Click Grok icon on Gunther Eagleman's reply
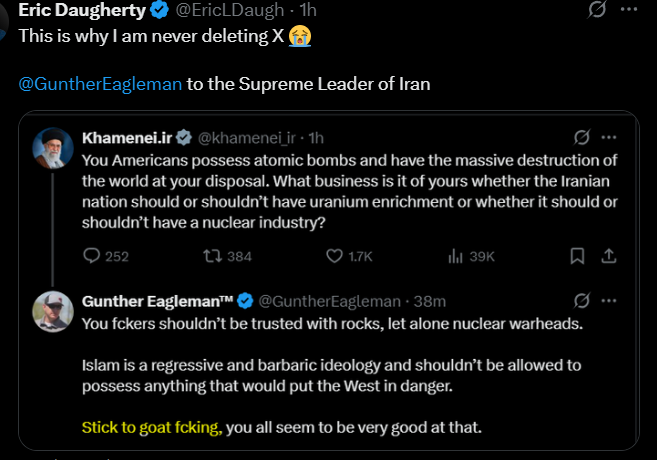Viewport: 657px width, 460px height. coord(581,301)
